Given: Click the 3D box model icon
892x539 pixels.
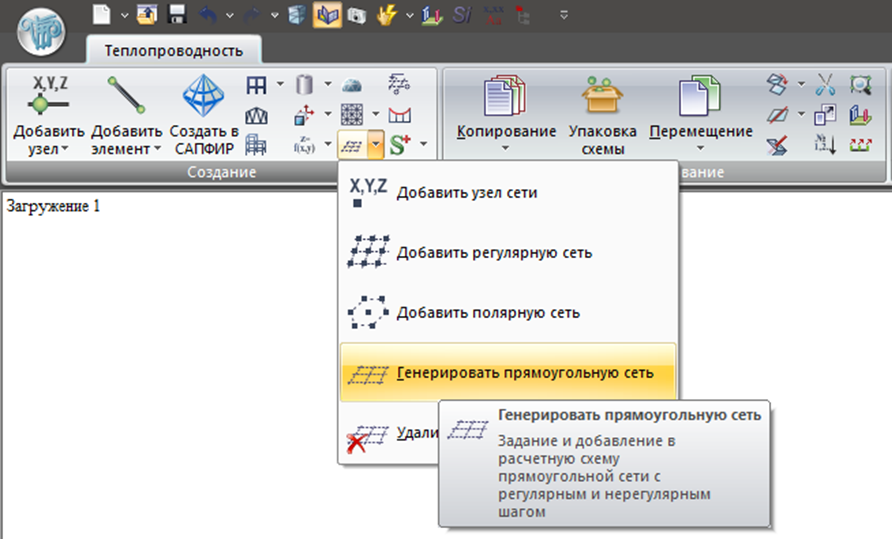Looking at the screenshot, I should [x=296, y=15].
